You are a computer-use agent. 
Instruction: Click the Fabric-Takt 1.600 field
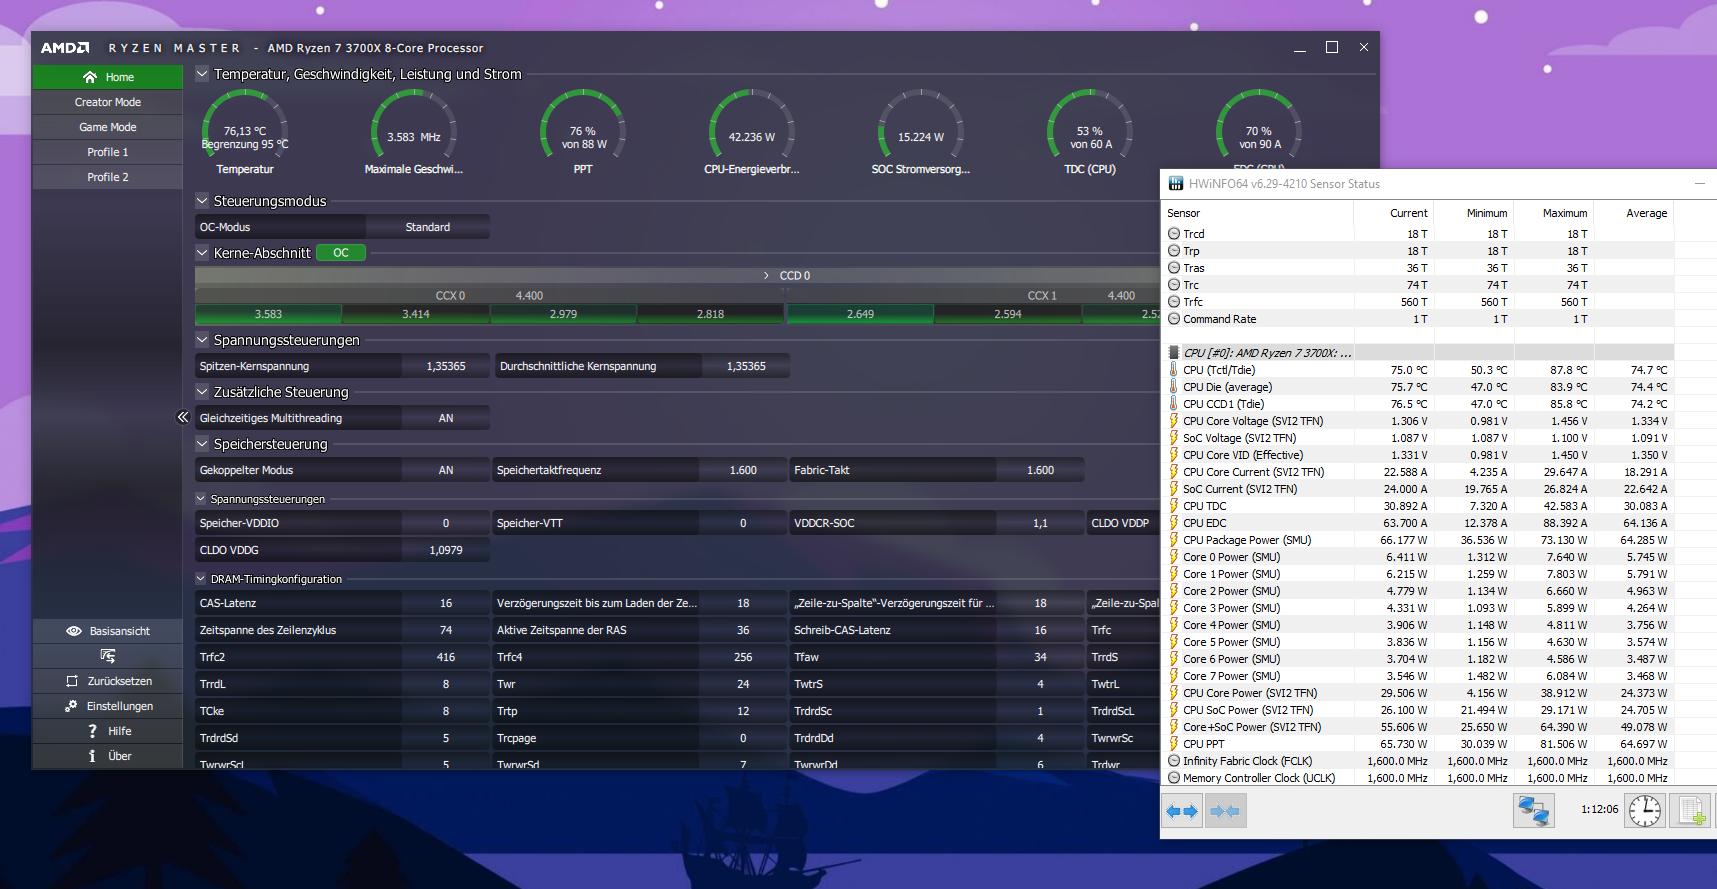pyautogui.click(x=1040, y=470)
